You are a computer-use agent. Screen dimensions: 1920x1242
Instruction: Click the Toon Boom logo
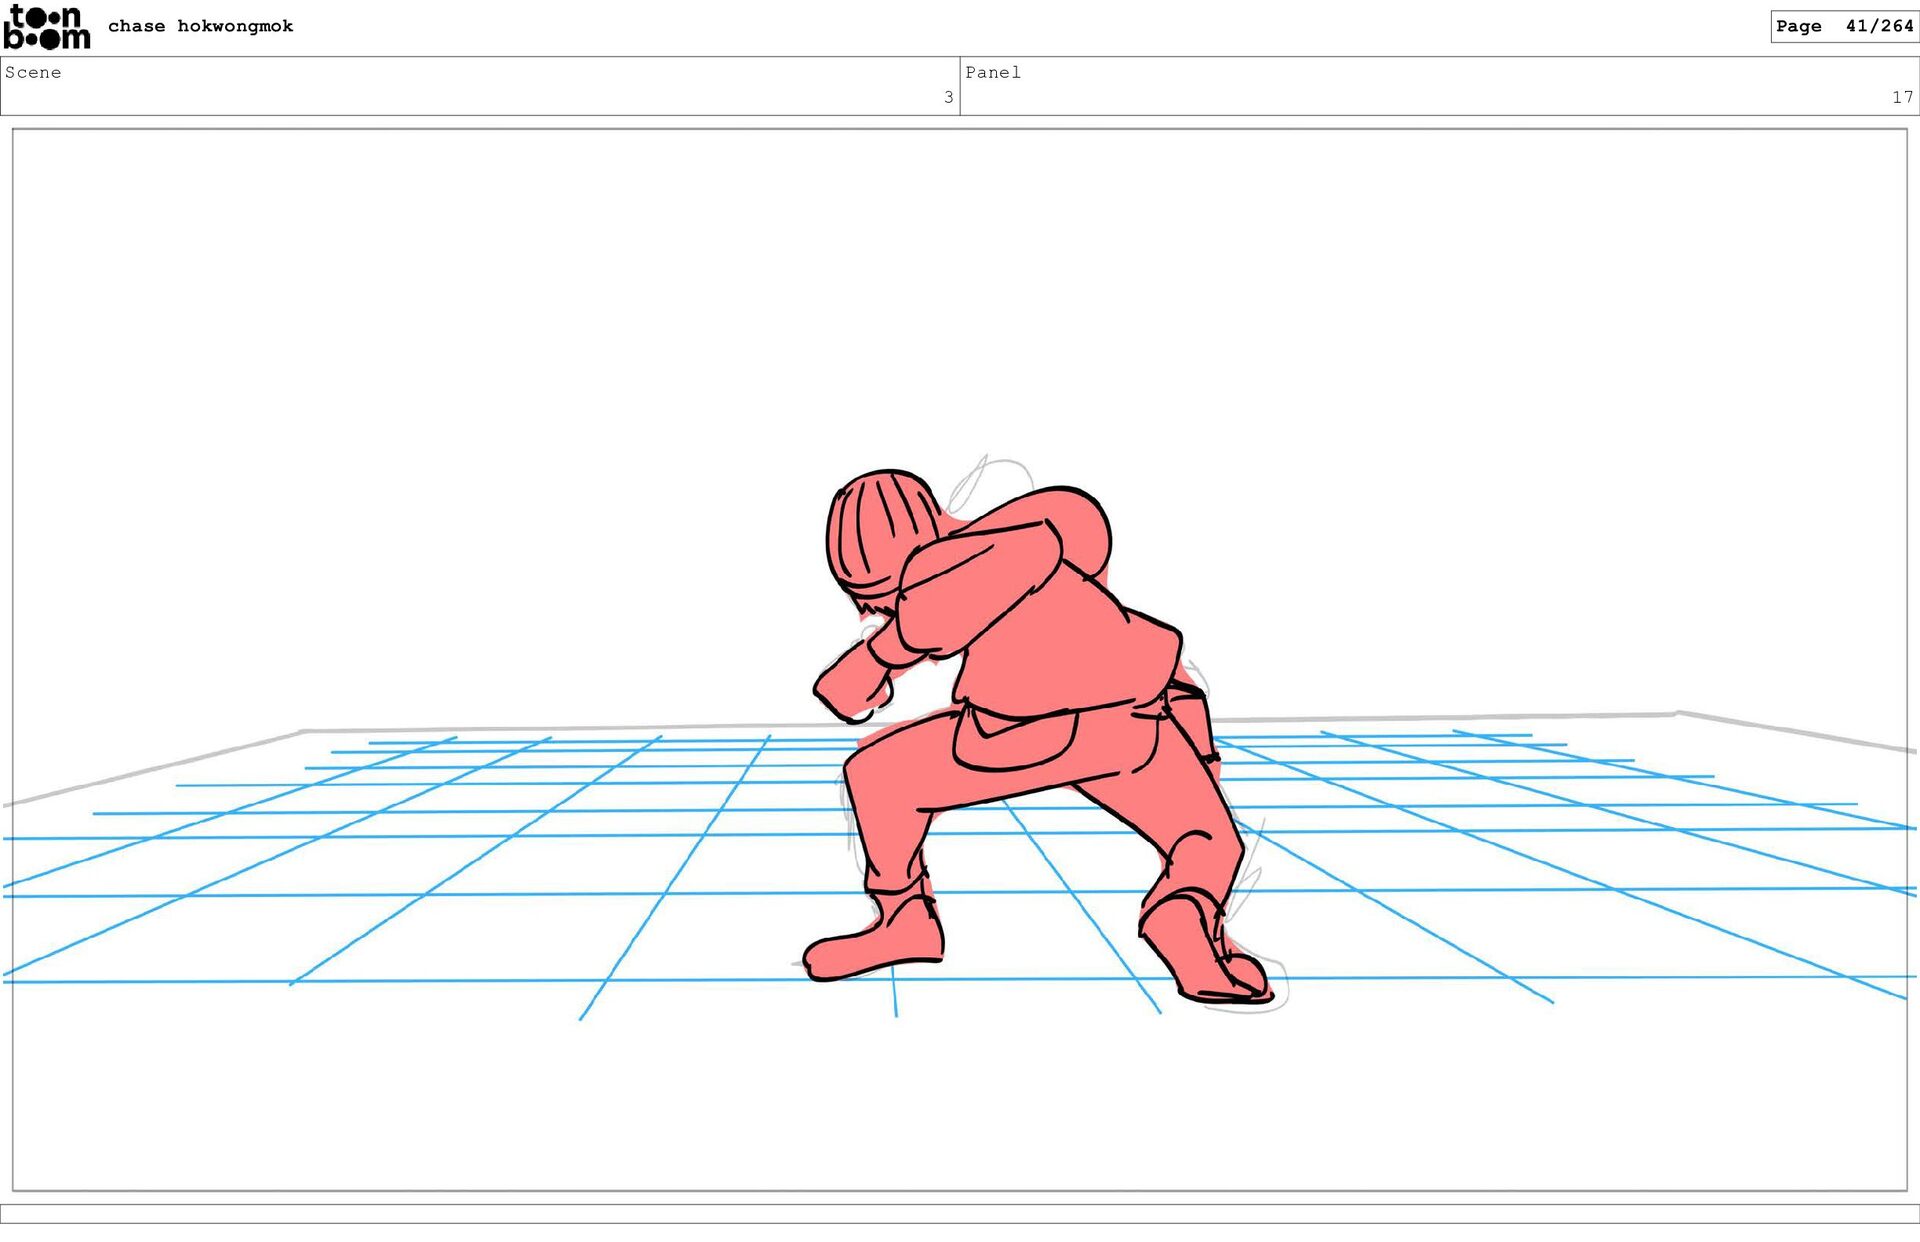pyautogui.click(x=46, y=27)
